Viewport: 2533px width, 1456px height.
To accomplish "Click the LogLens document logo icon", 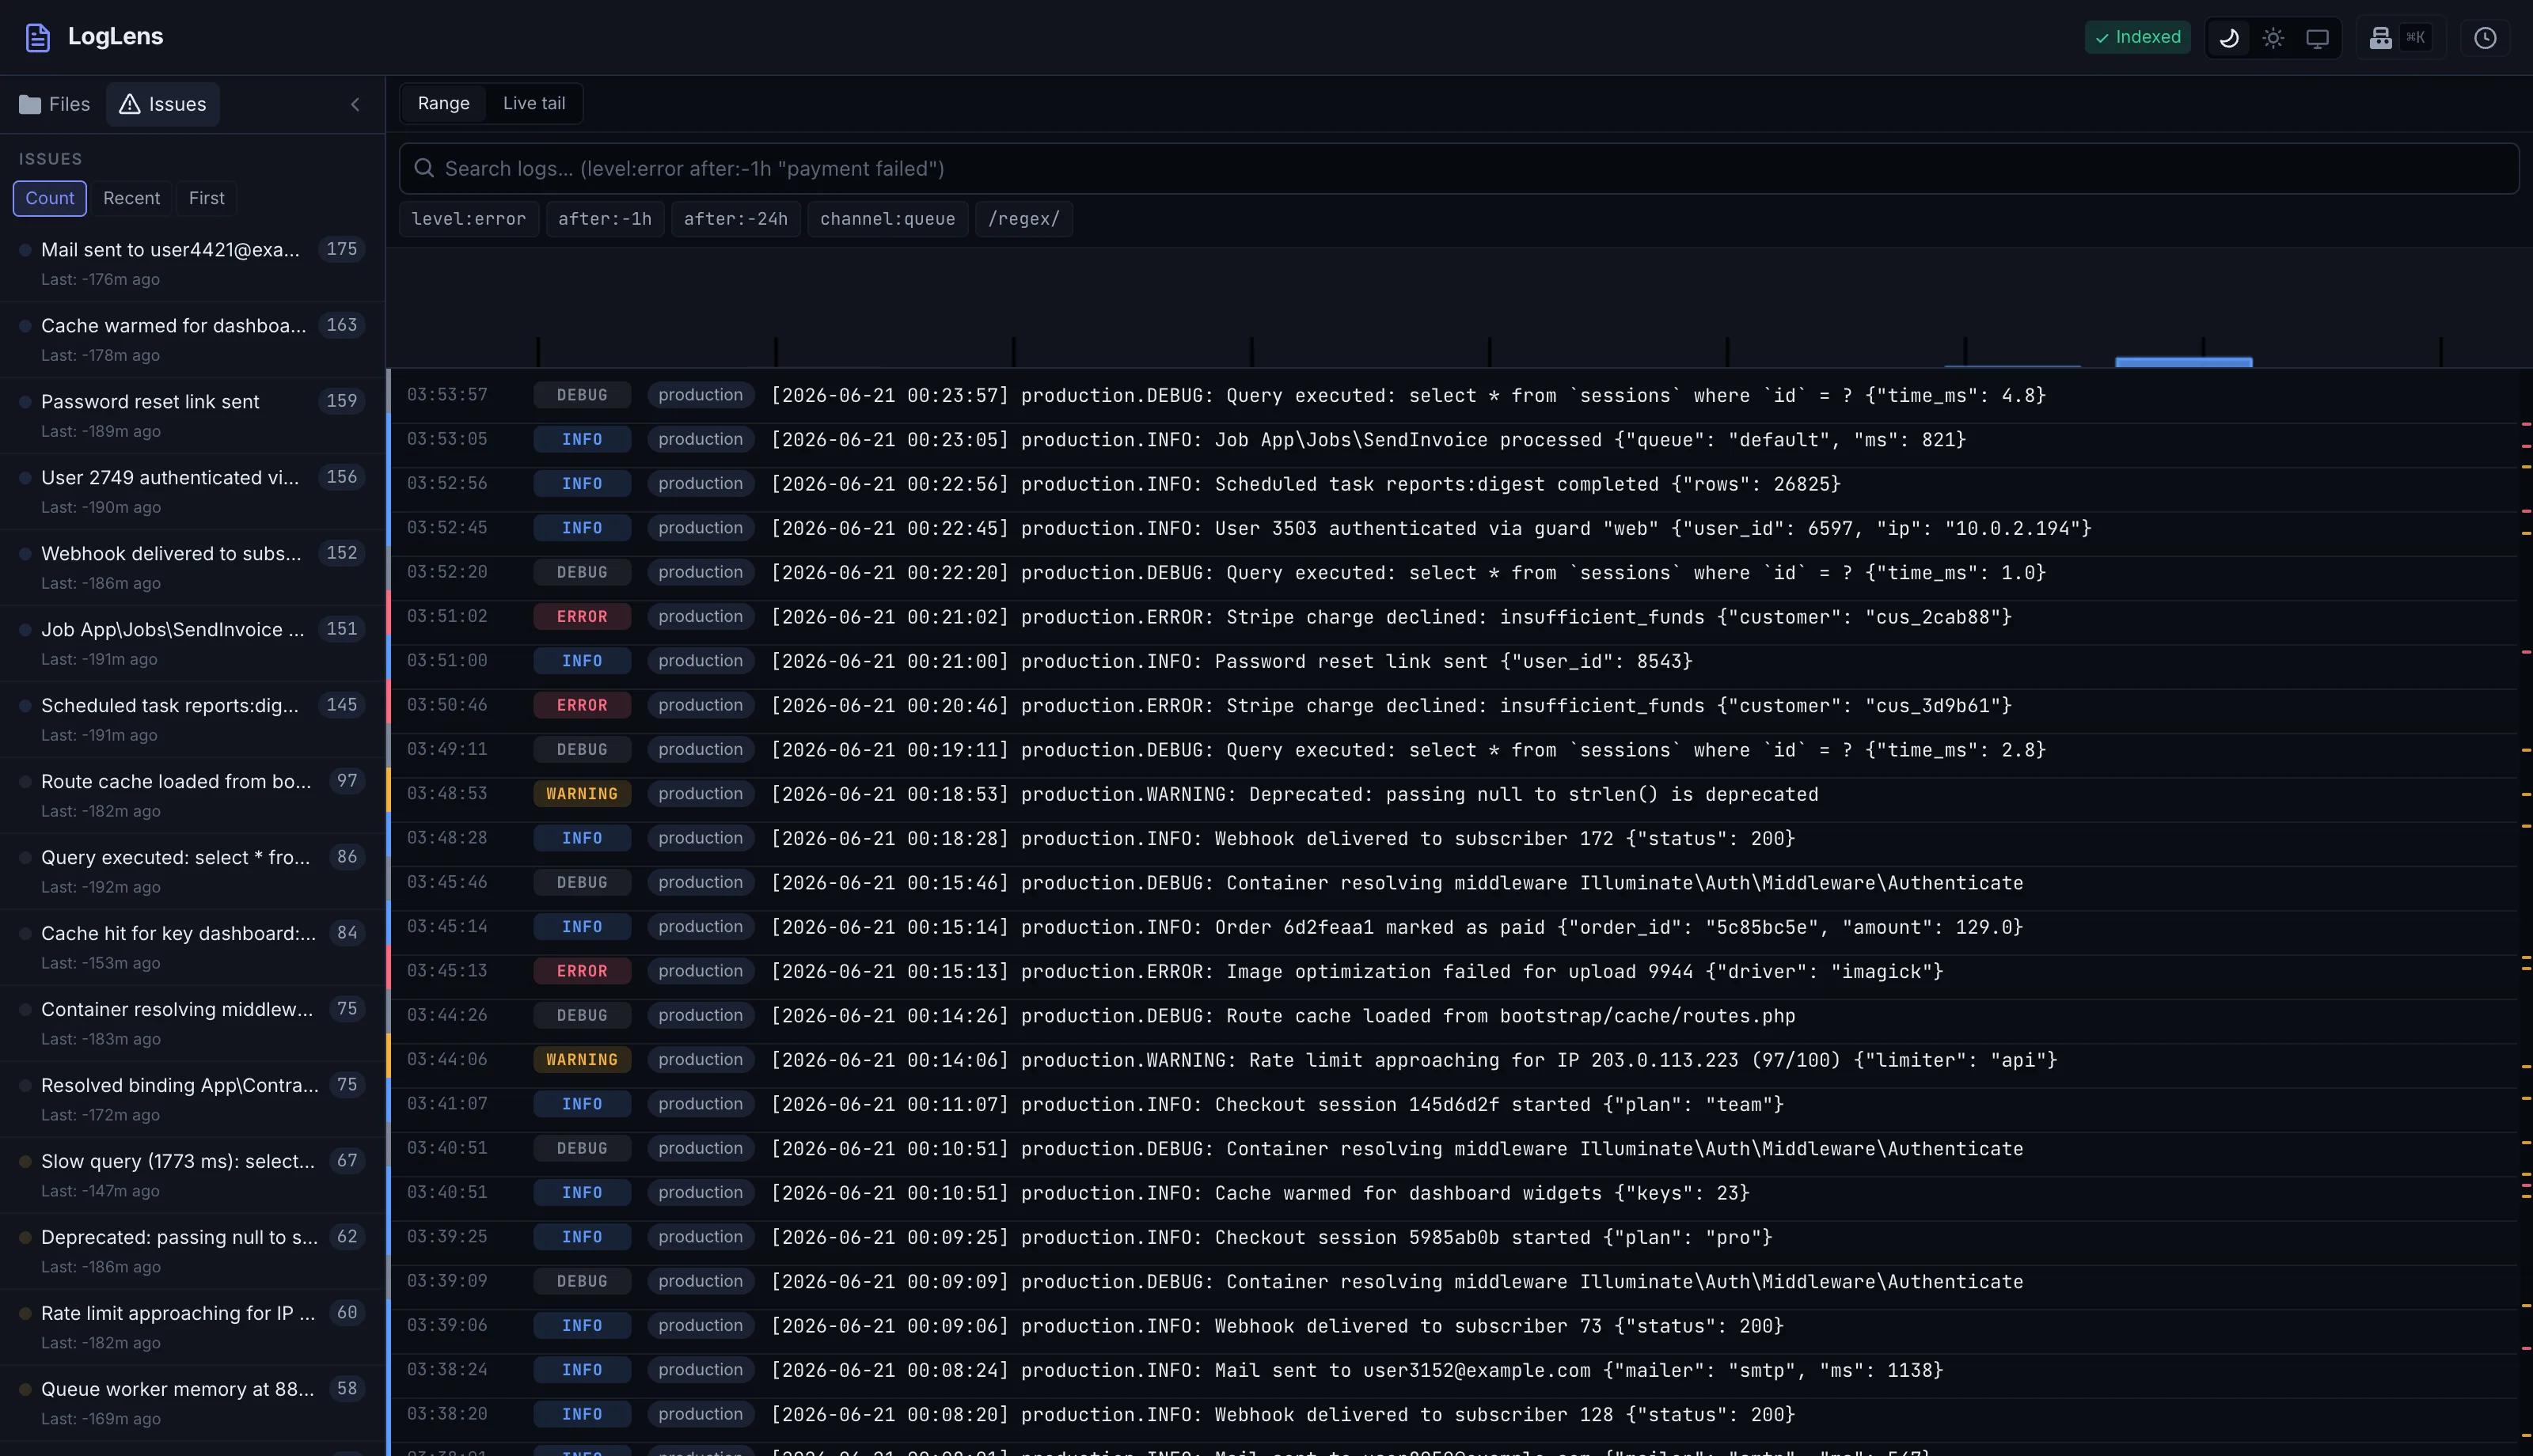I will pyautogui.click(x=37, y=37).
